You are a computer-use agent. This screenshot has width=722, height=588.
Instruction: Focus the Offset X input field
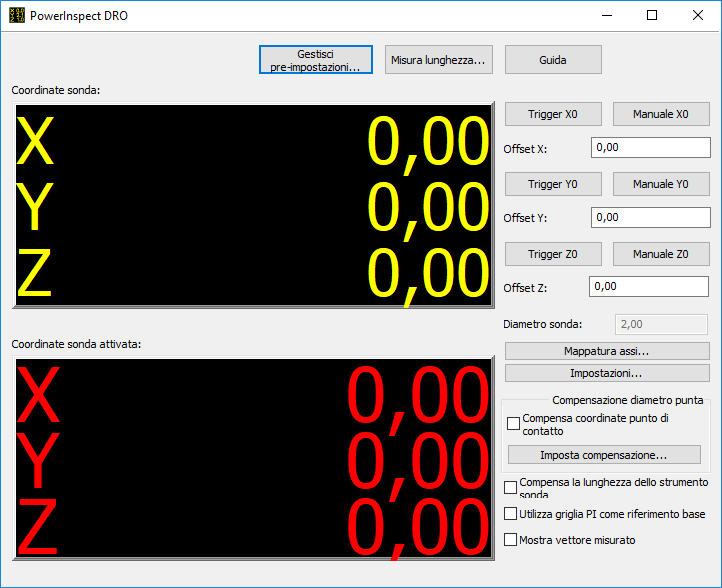point(651,147)
